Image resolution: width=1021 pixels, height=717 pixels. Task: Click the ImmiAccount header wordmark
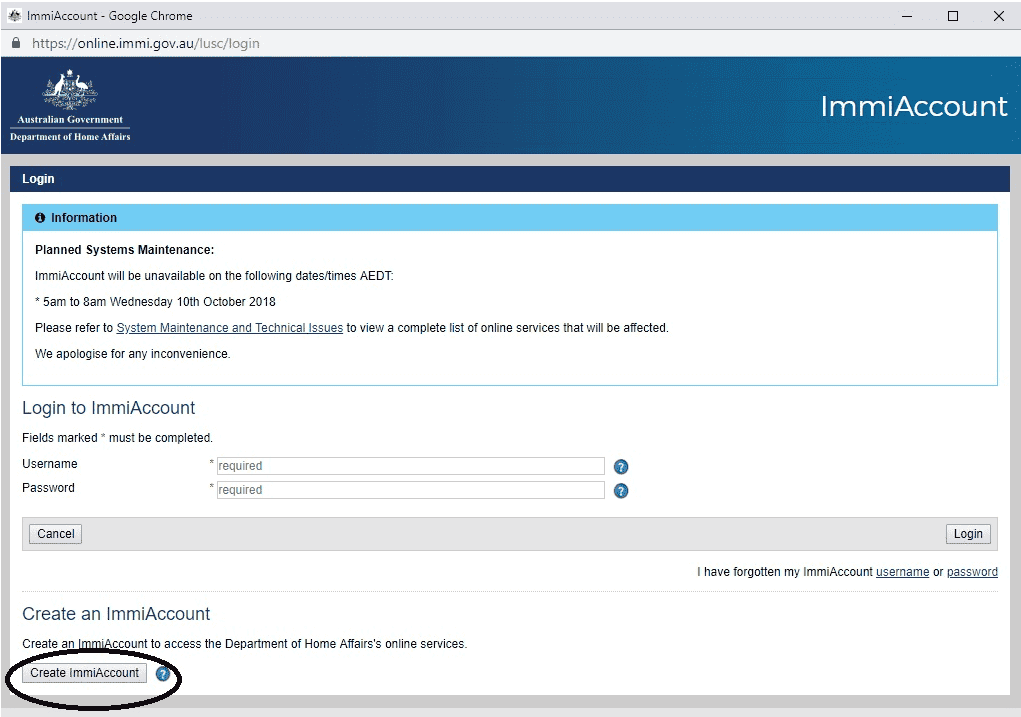pyautogui.click(x=912, y=106)
